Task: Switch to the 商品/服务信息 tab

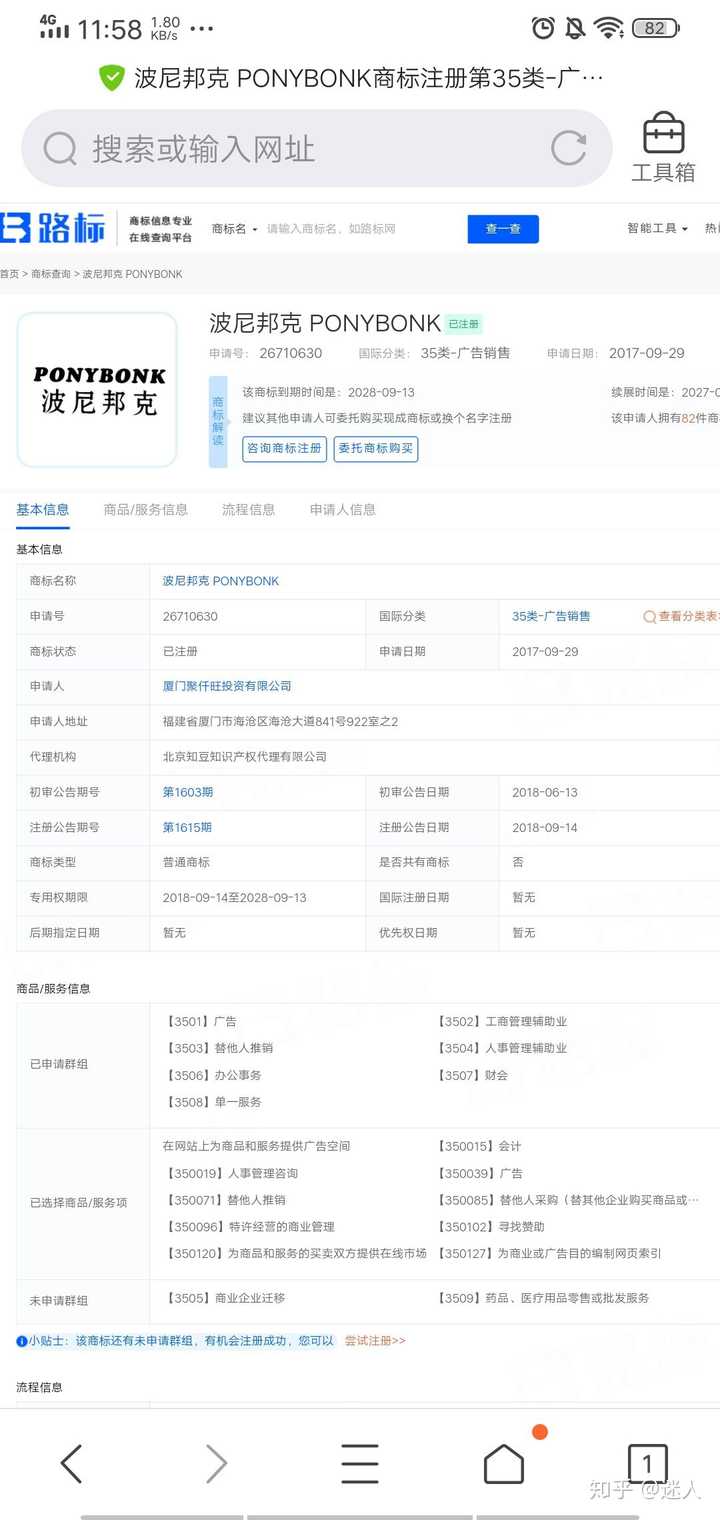Action: [146, 509]
